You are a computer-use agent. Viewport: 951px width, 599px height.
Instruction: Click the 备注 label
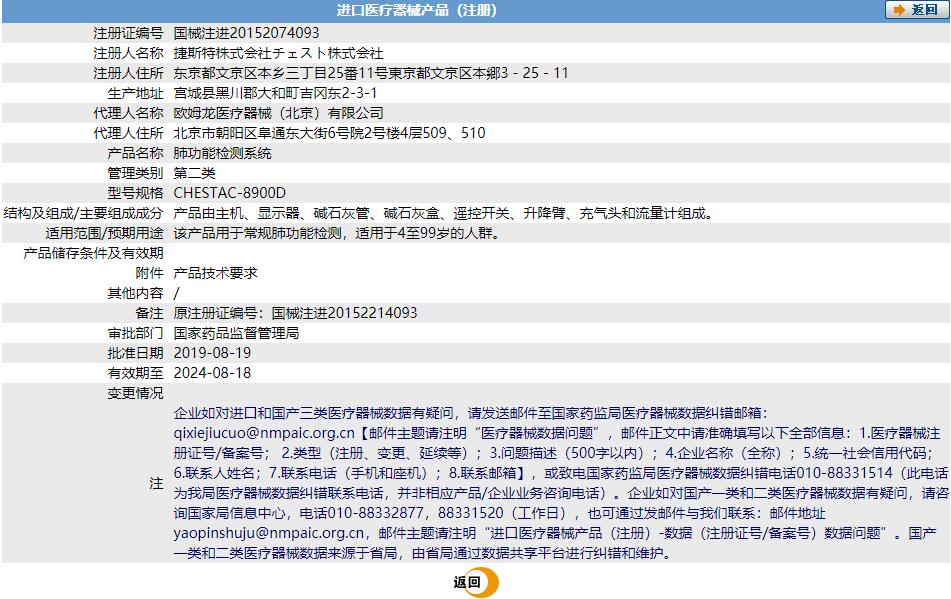149,313
